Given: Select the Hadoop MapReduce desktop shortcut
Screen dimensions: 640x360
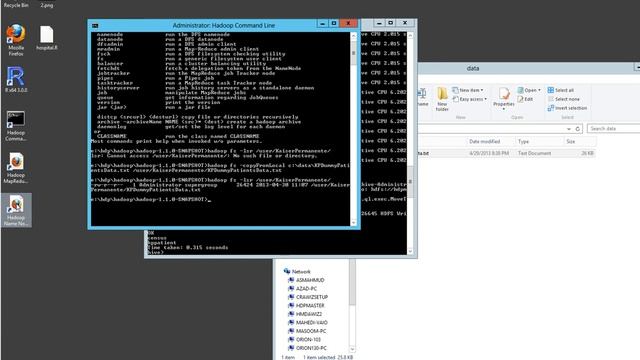Looking at the screenshot, I should [16, 168].
